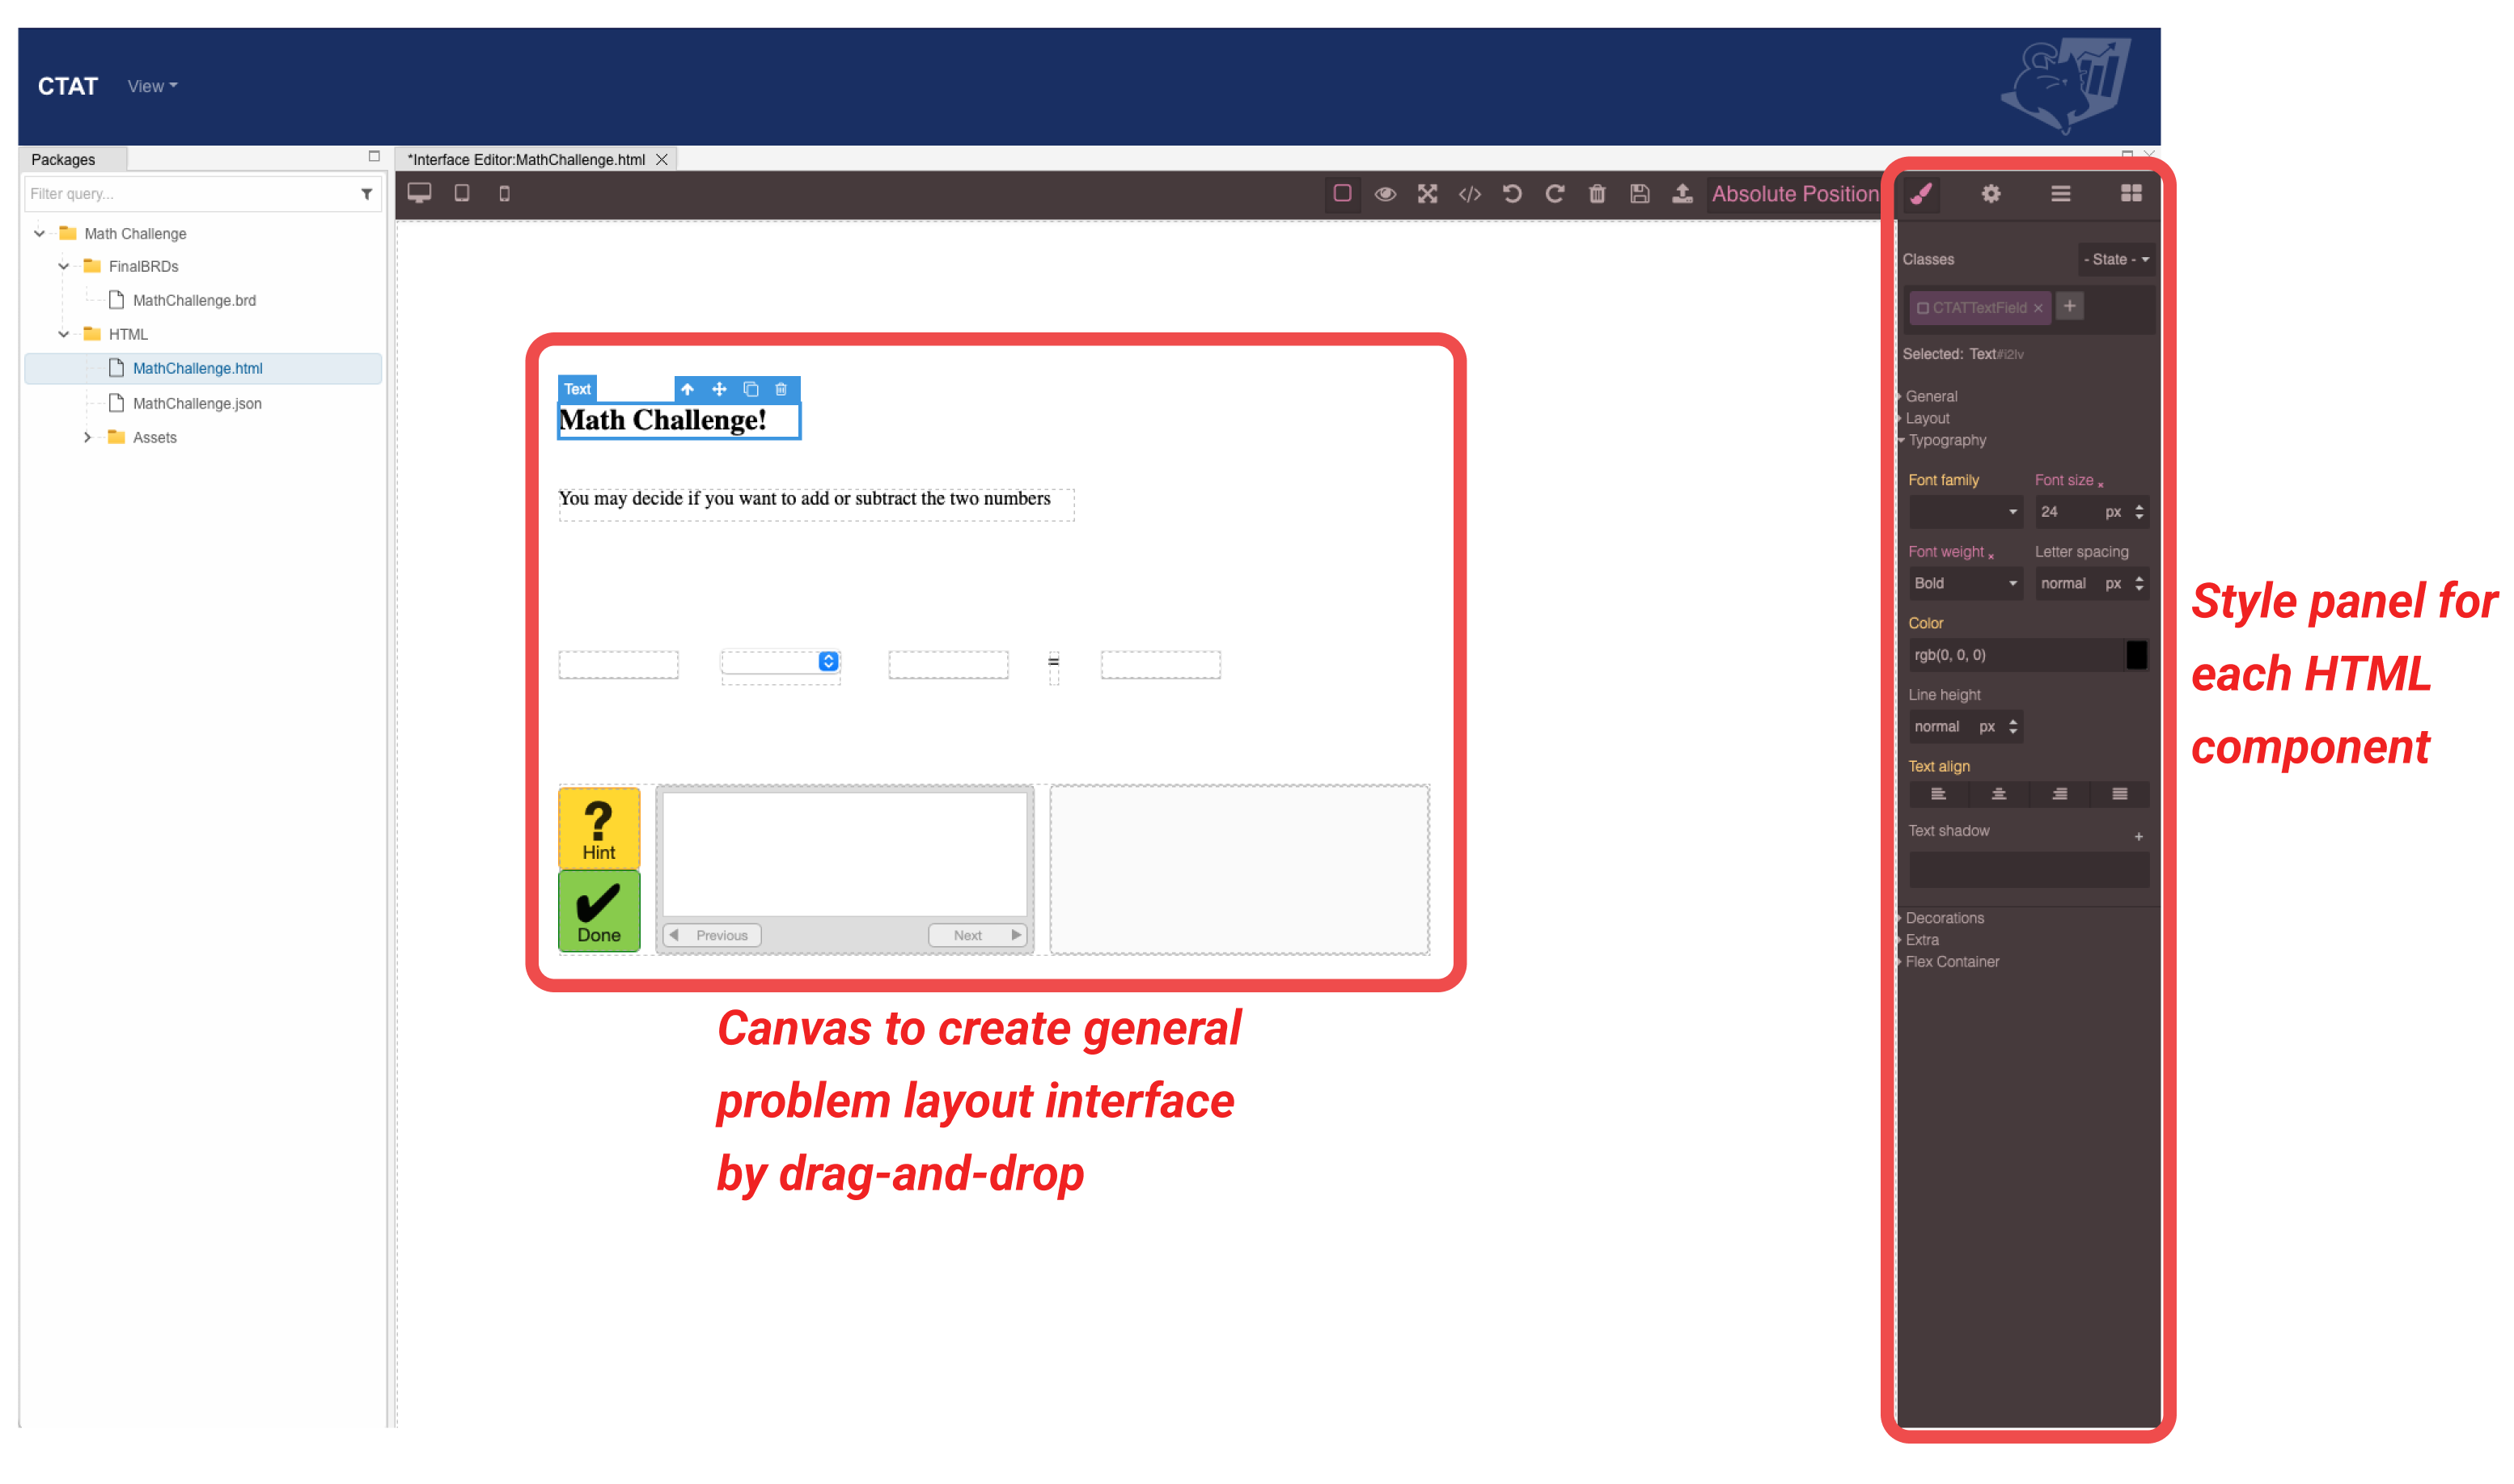Image resolution: width=2514 pixels, height=1484 pixels.
Task: Toggle component outline square icon
Action: coord(1342,194)
